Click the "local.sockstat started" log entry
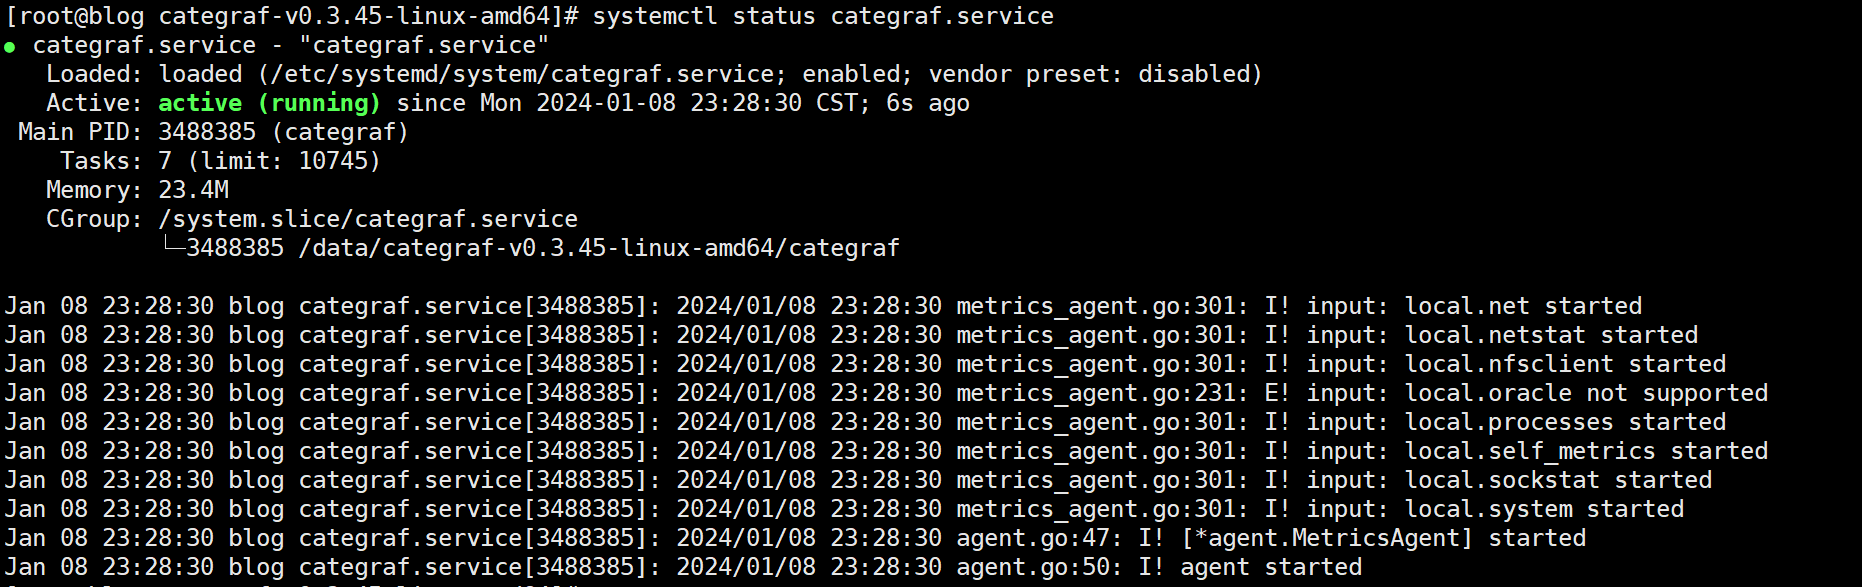 tap(1559, 480)
